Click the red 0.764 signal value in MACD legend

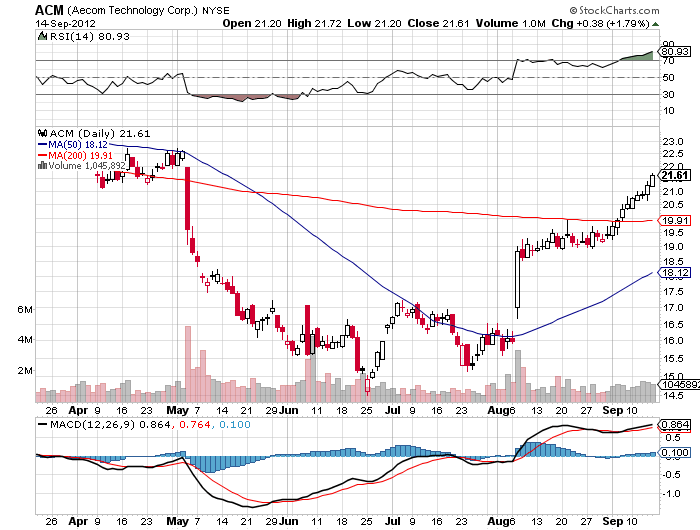tap(195, 425)
